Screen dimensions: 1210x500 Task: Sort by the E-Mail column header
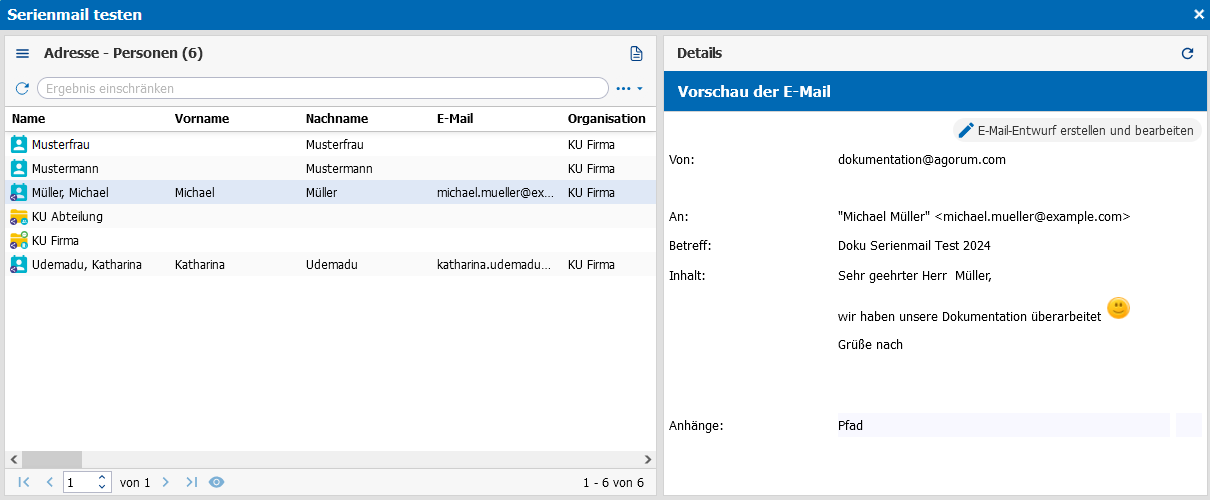point(455,118)
